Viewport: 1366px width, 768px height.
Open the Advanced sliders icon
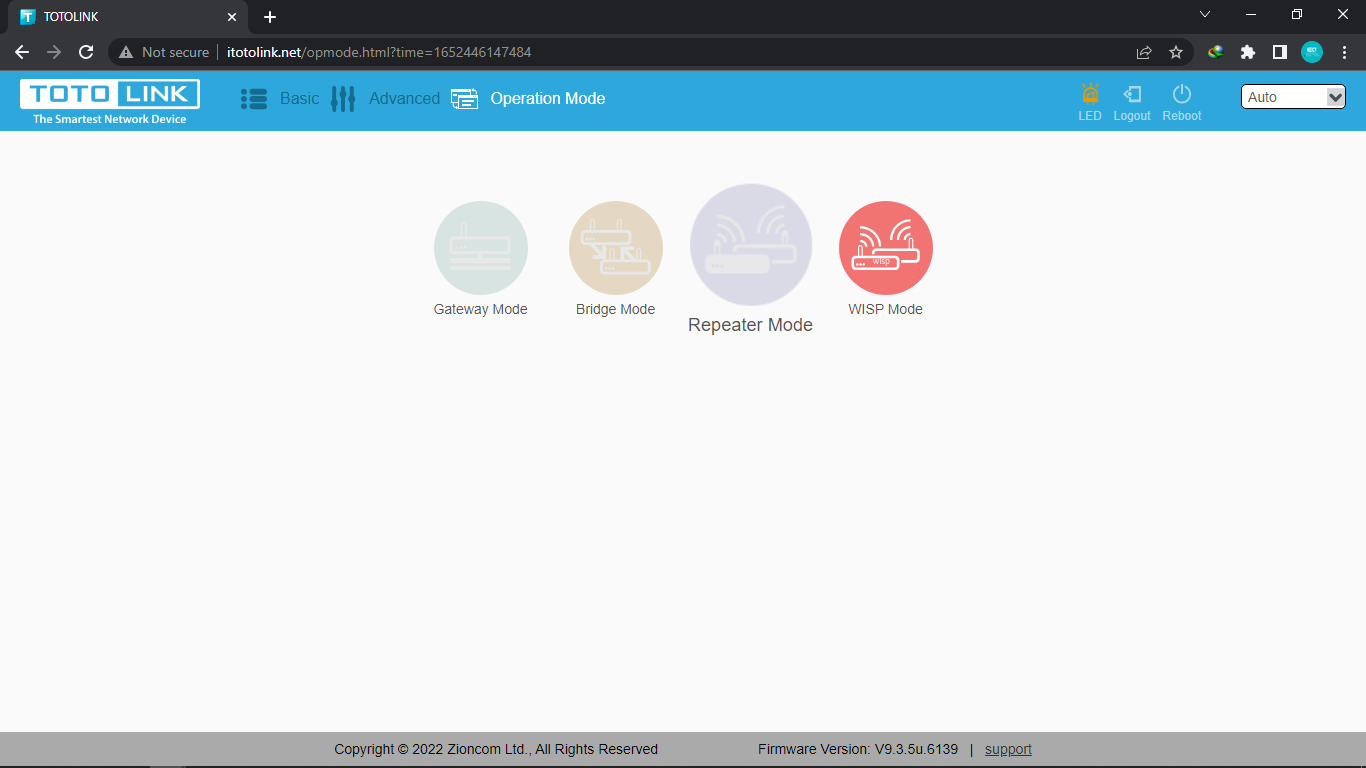[x=343, y=99]
